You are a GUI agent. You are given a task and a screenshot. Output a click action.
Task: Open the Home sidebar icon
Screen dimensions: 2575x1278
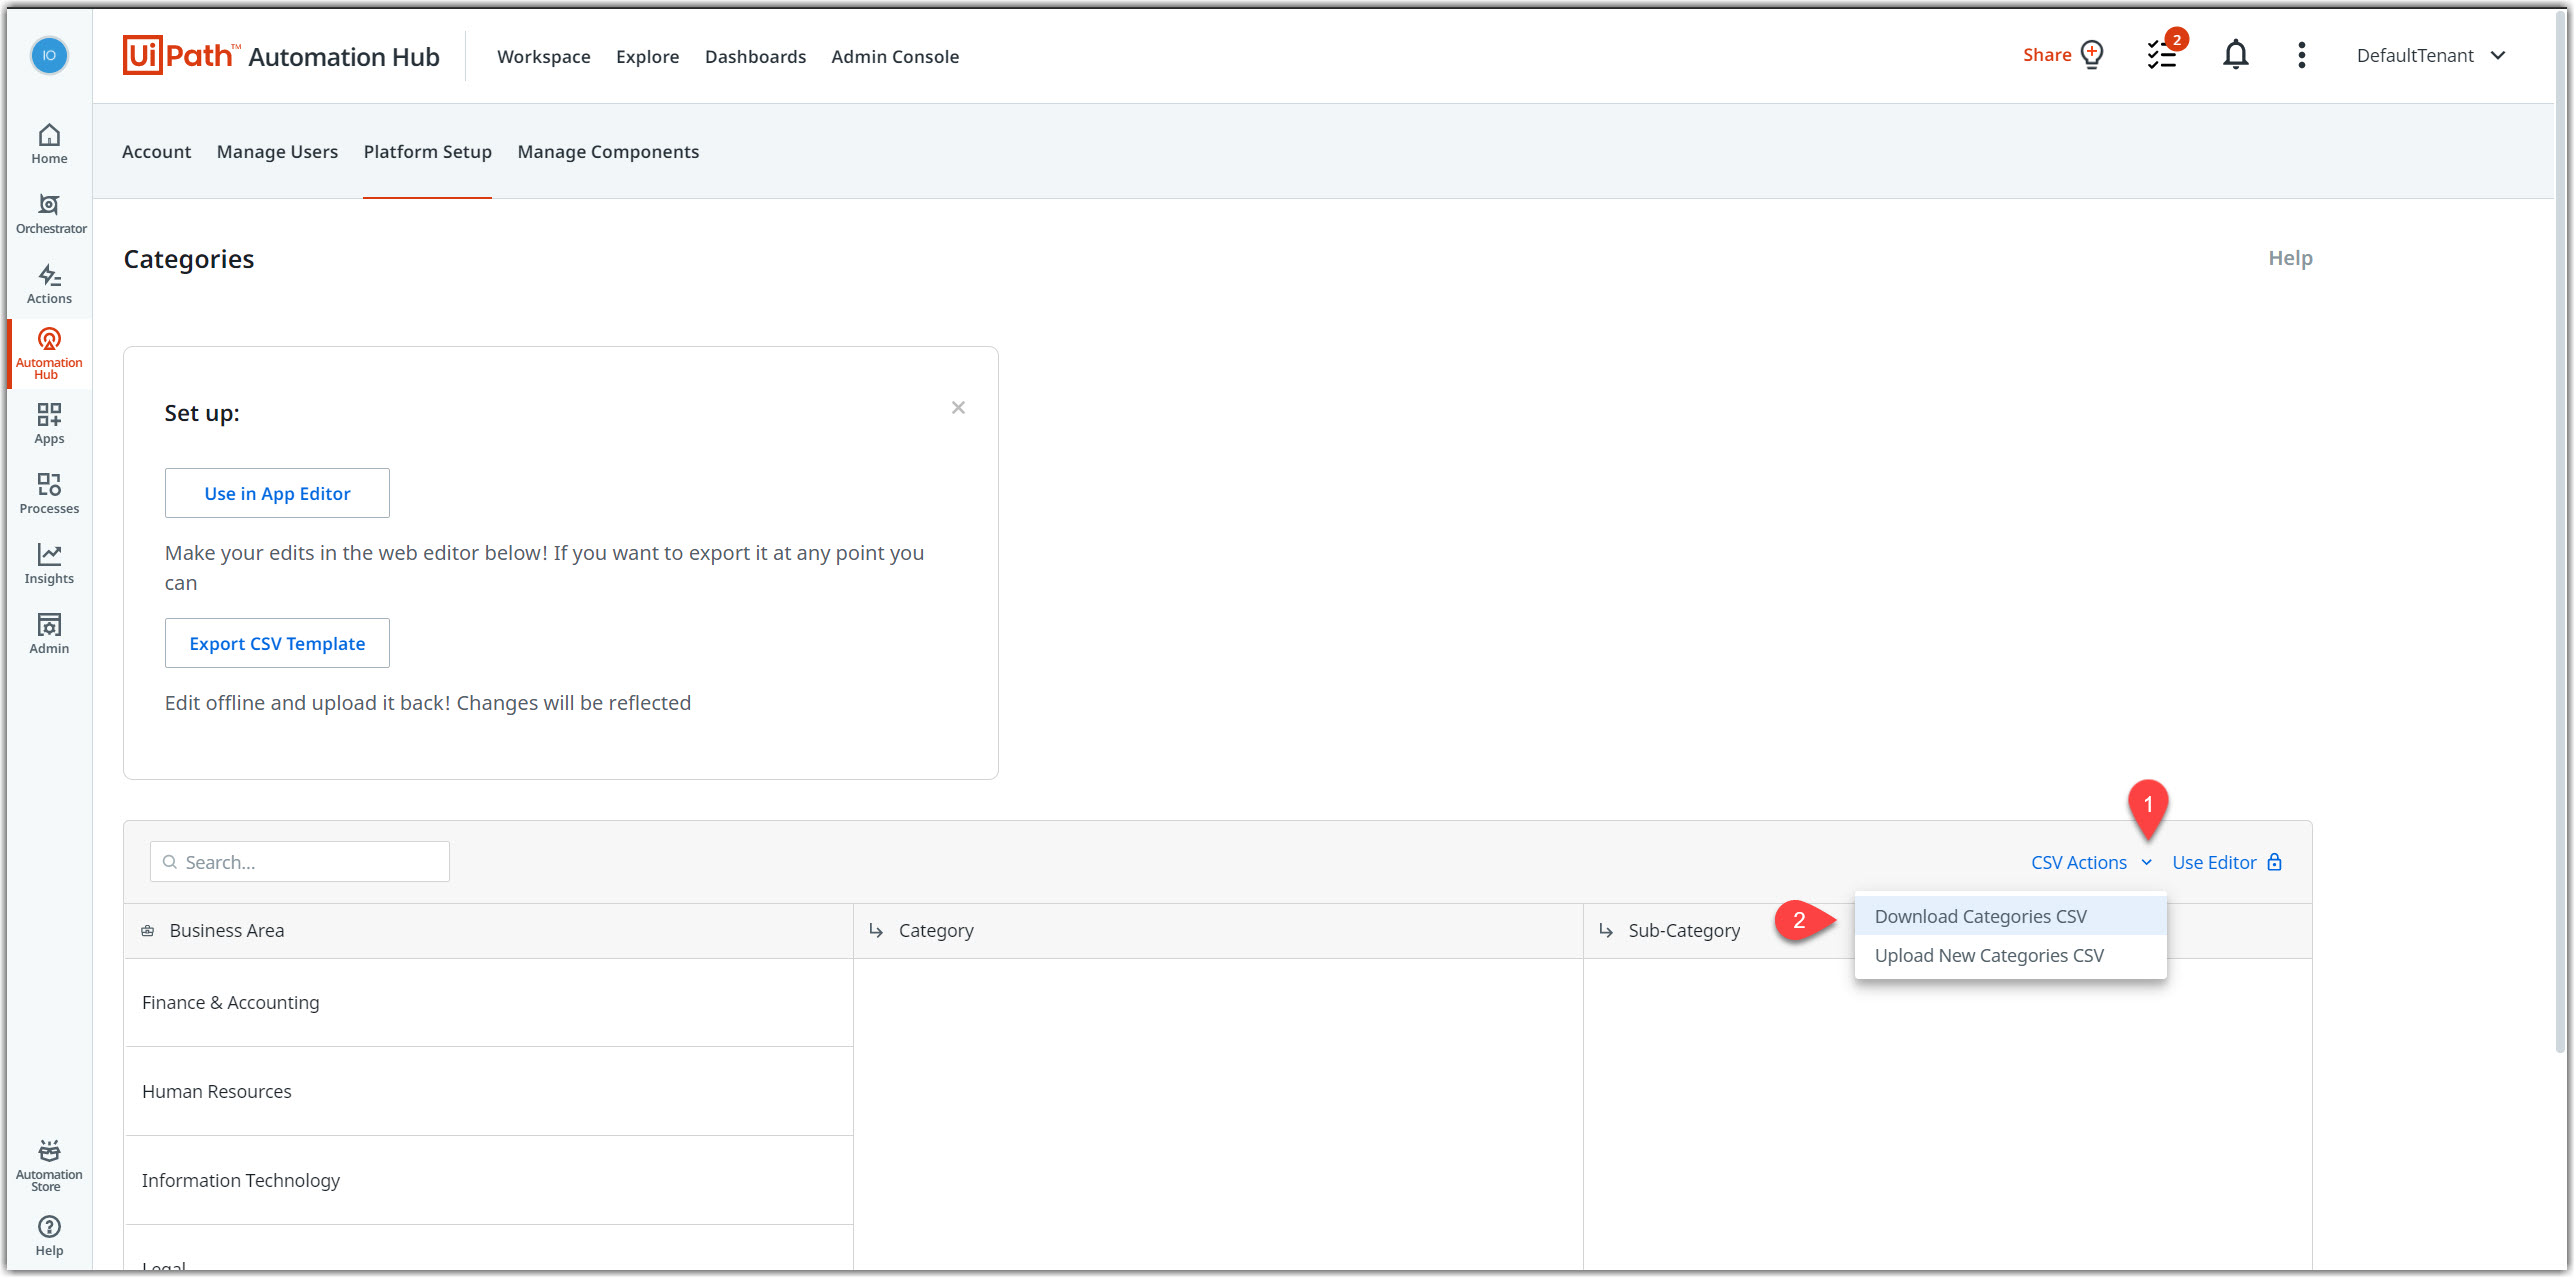tap(49, 144)
